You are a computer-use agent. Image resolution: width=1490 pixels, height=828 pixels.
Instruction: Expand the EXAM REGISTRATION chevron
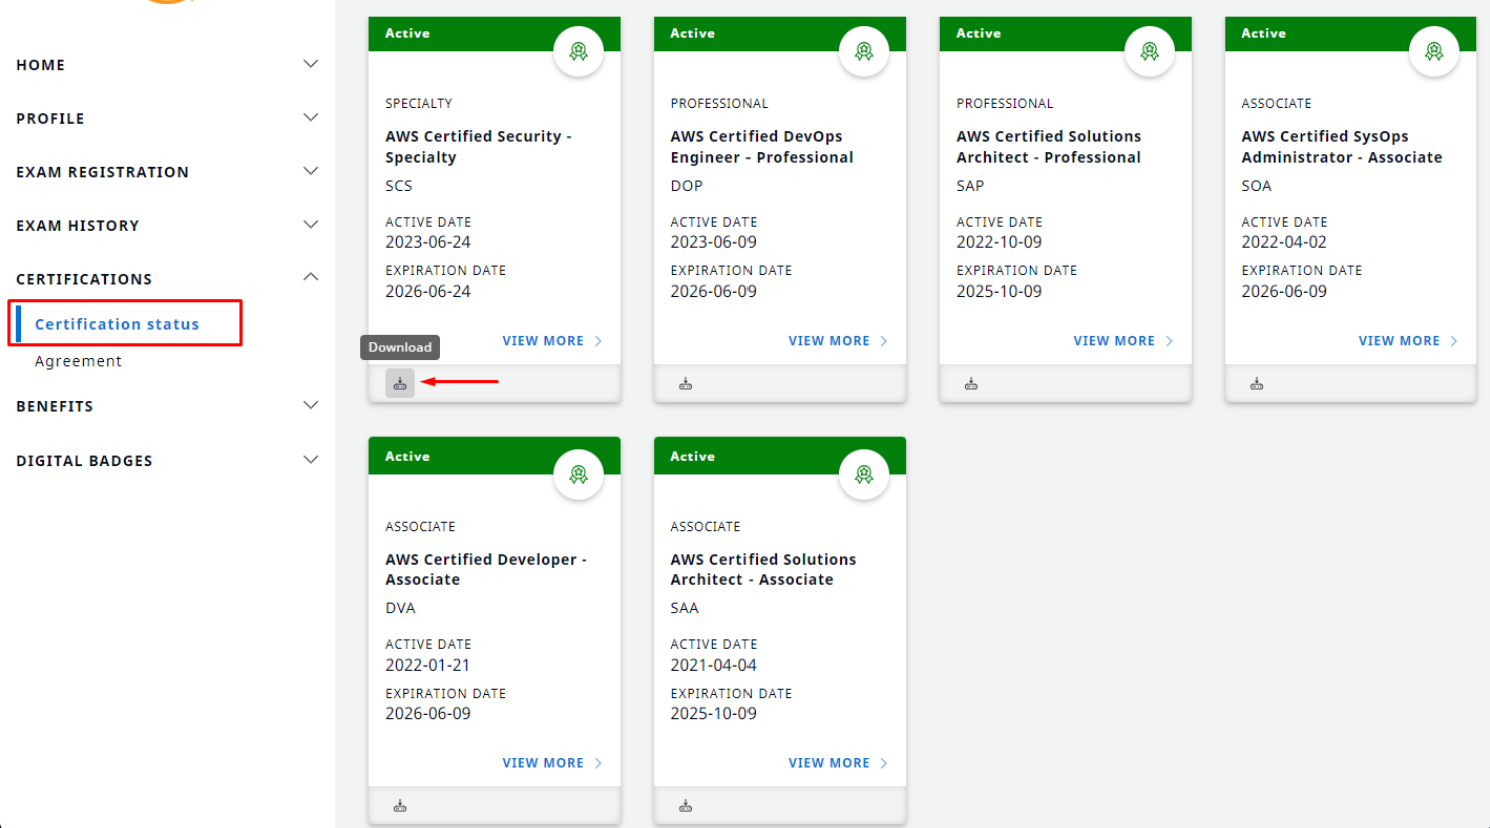(x=311, y=171)
